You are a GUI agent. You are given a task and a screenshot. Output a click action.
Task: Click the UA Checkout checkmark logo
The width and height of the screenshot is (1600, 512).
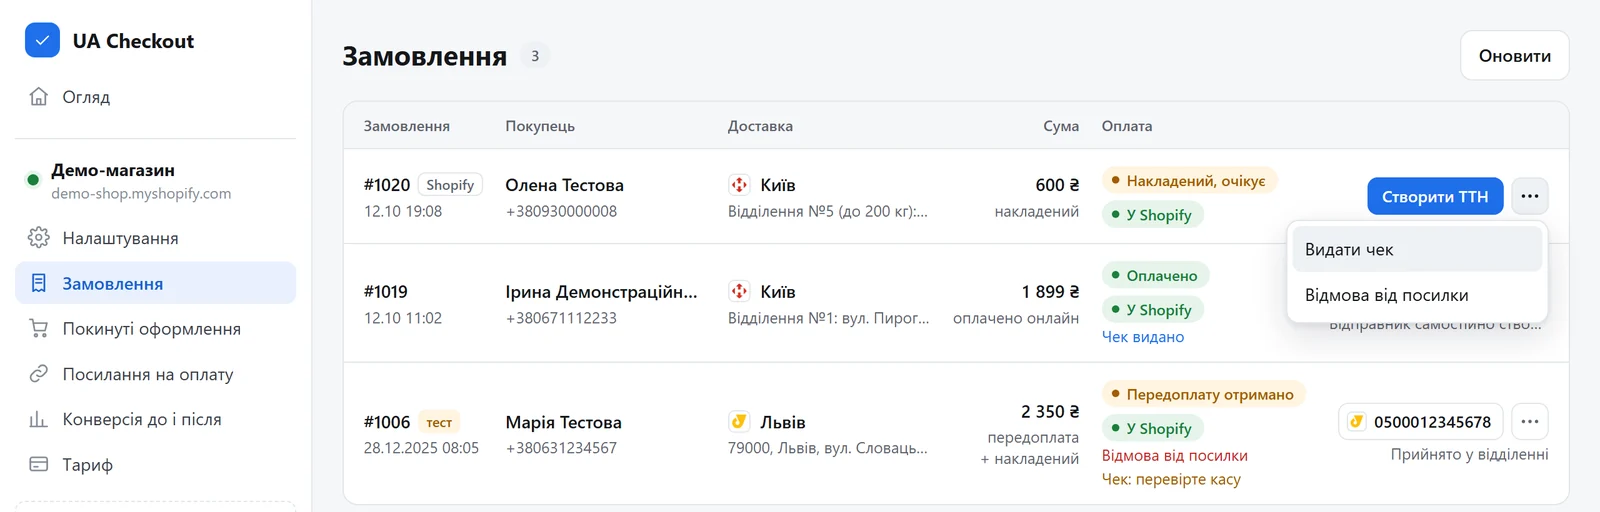(x=42, y=41)
